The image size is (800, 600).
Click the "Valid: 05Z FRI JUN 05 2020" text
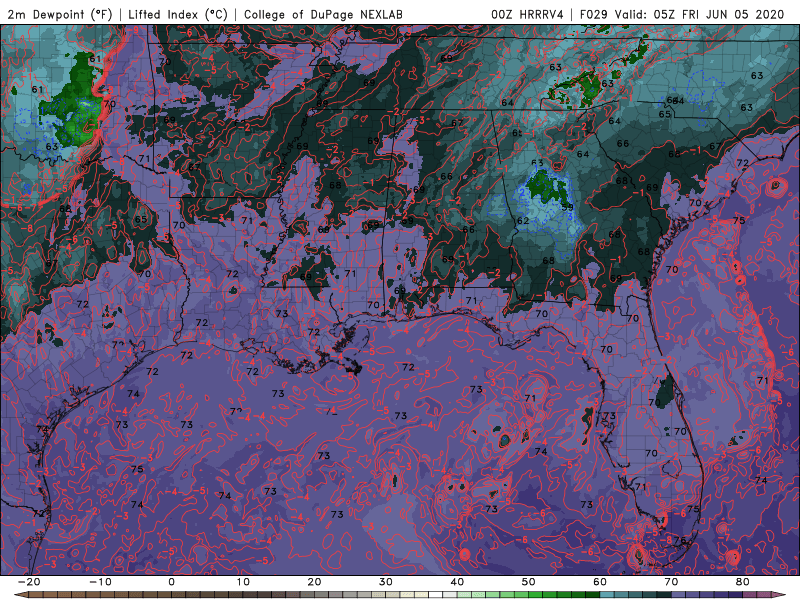(699, 14)
